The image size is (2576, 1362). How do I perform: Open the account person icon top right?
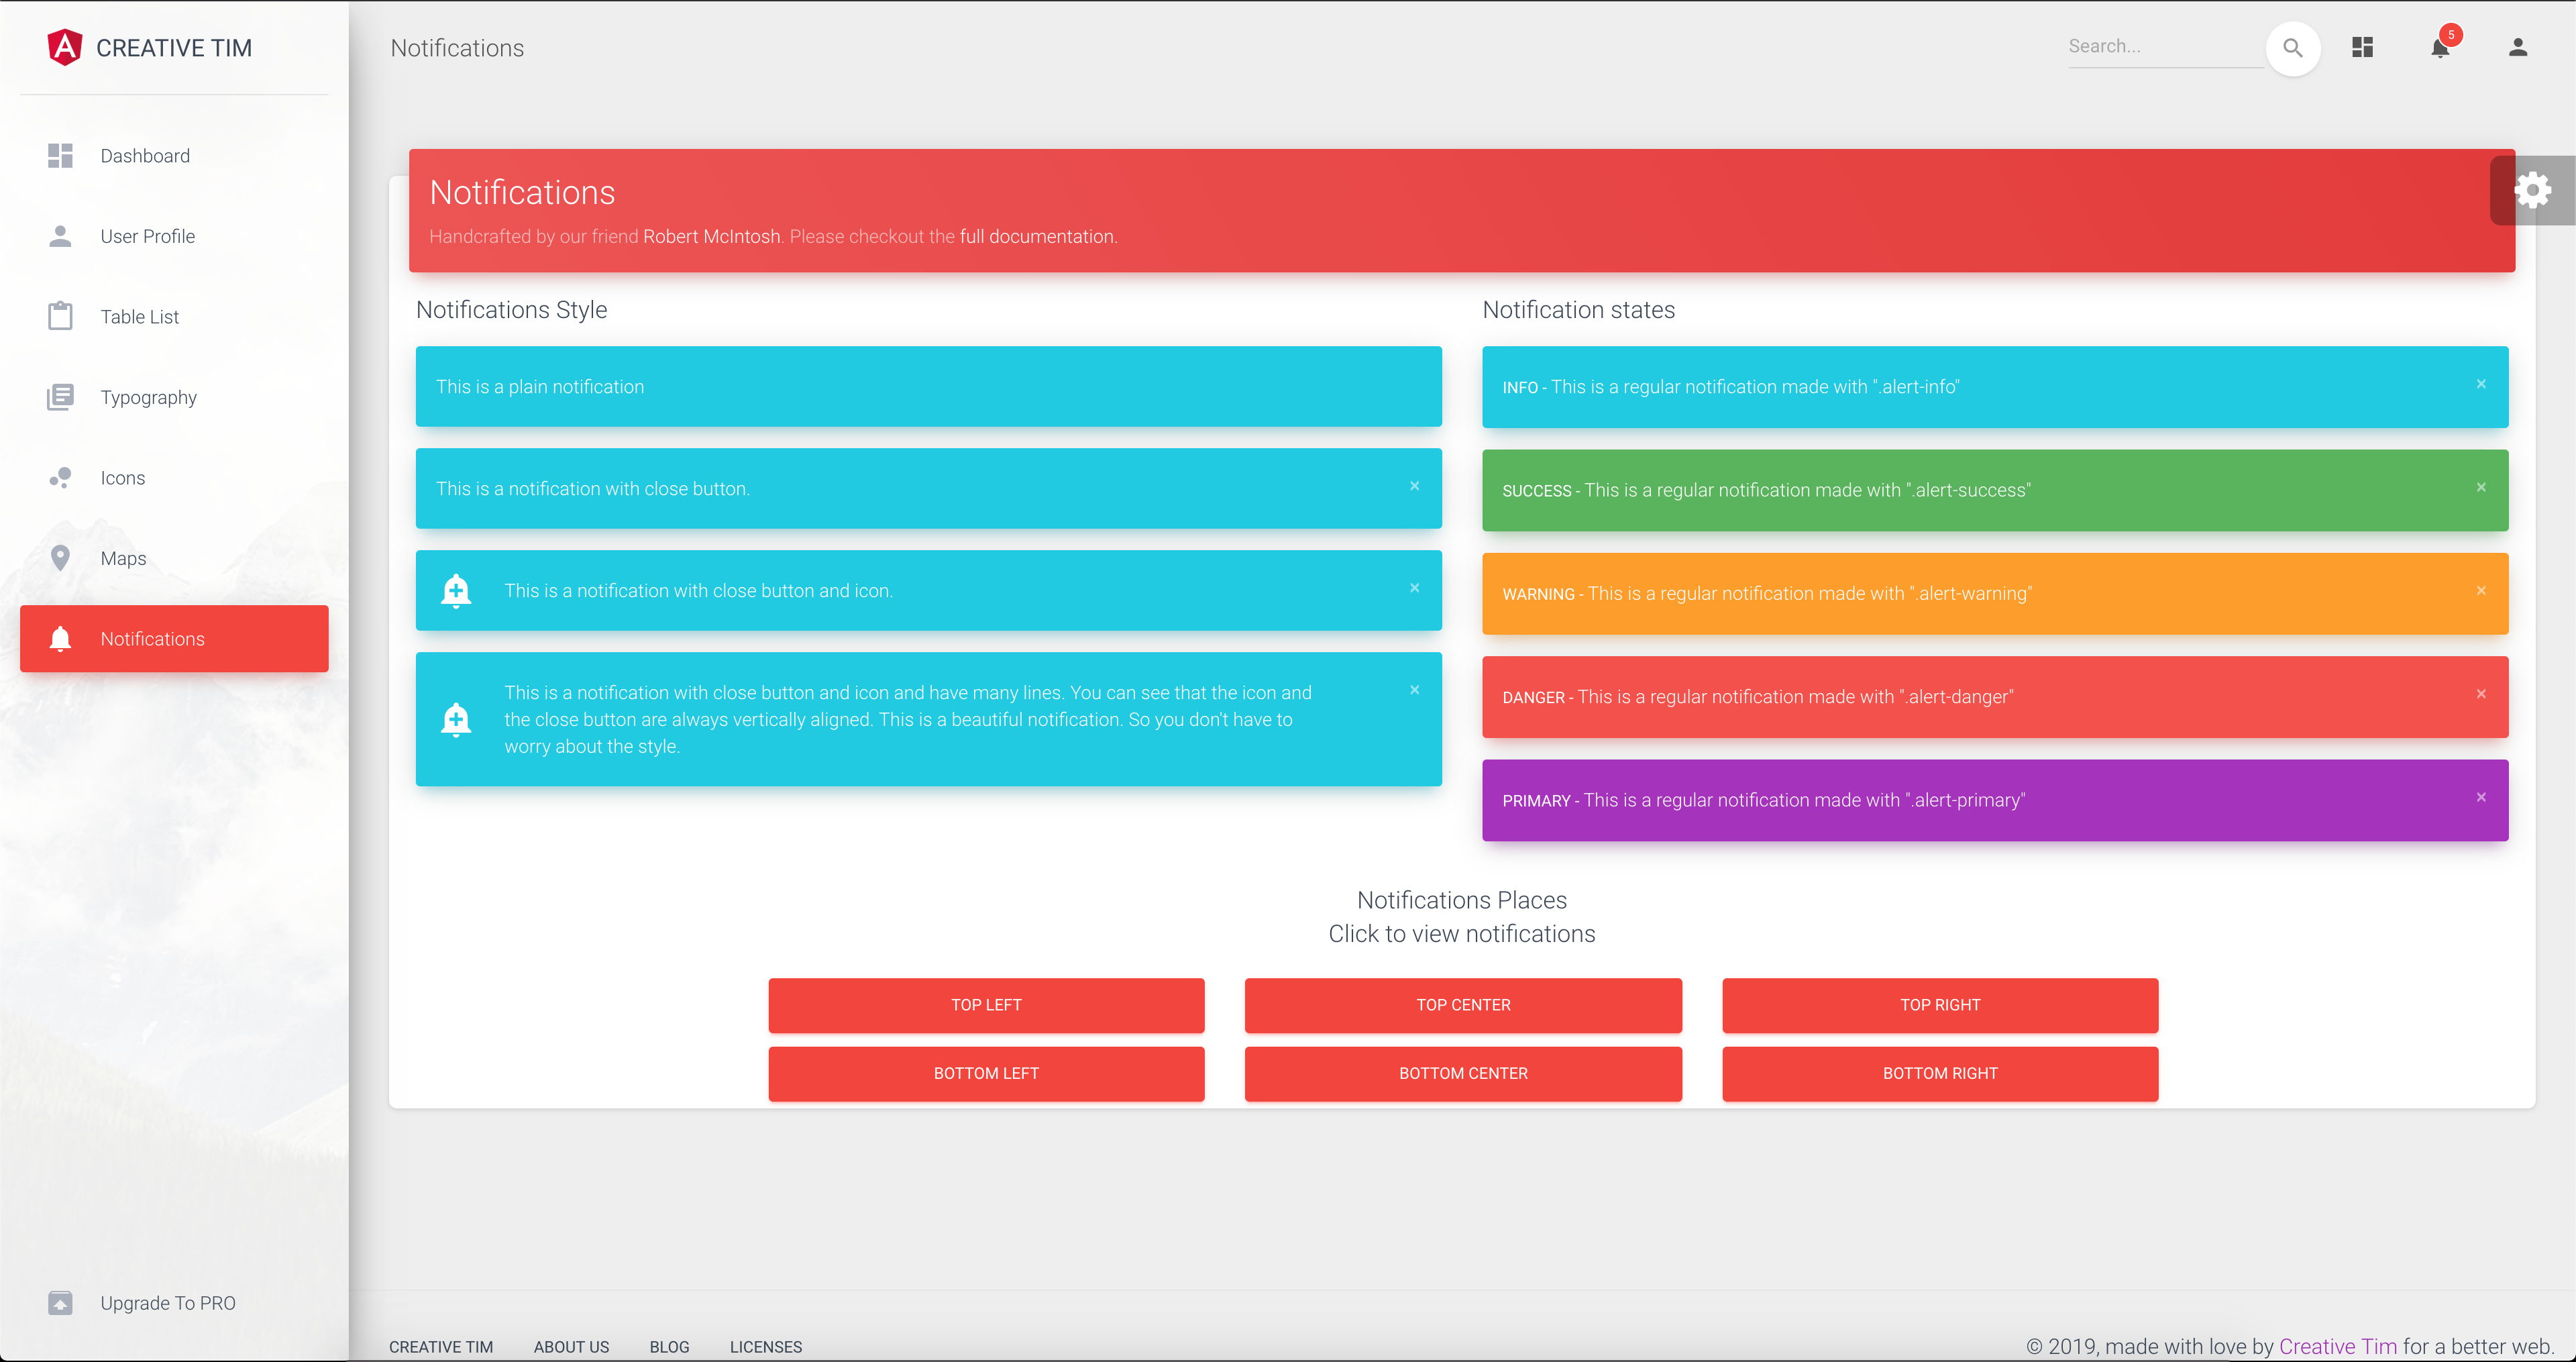coord(2518,47)
